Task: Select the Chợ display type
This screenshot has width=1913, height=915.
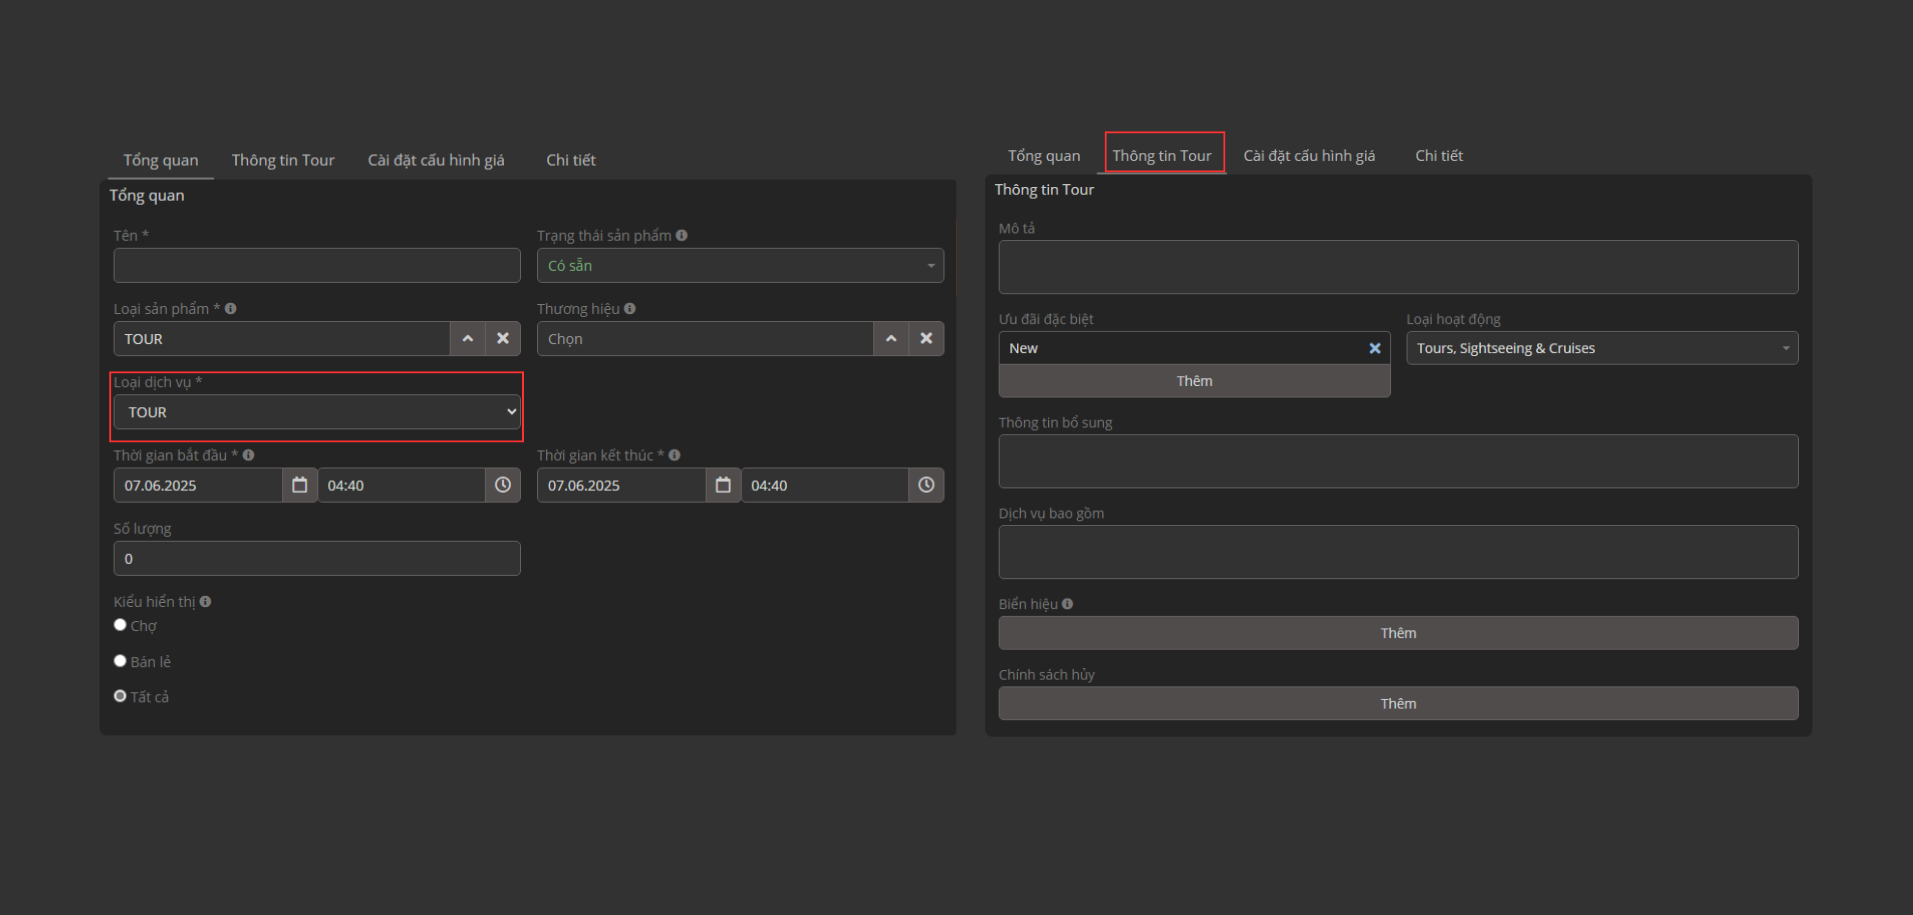Action: point(120,625)
